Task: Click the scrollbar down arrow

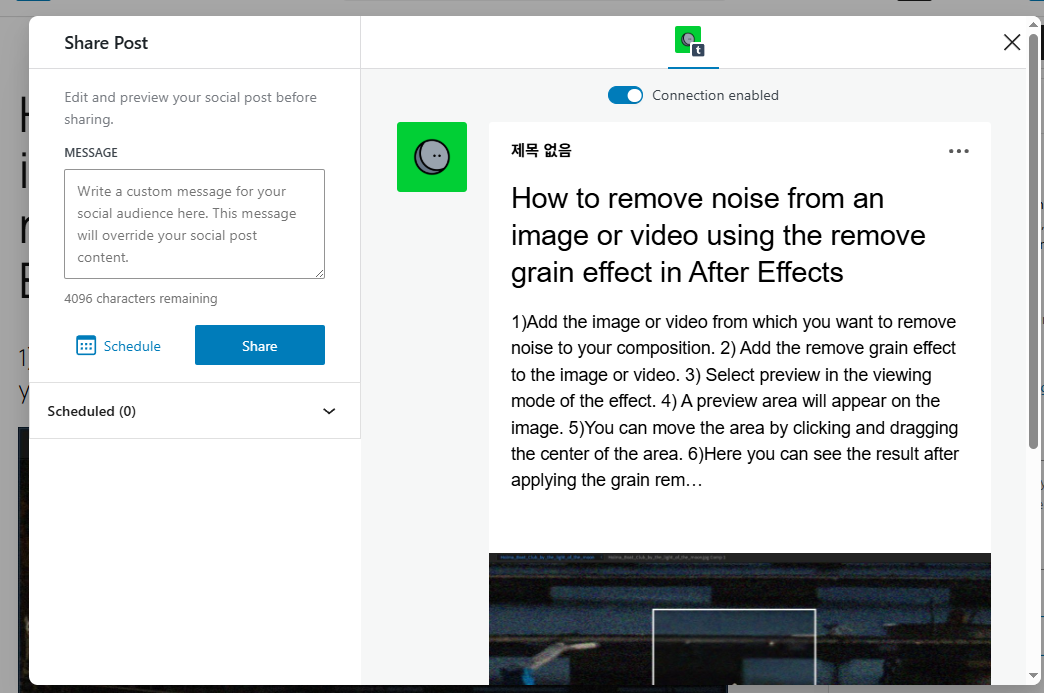Action: point(1033,675)
